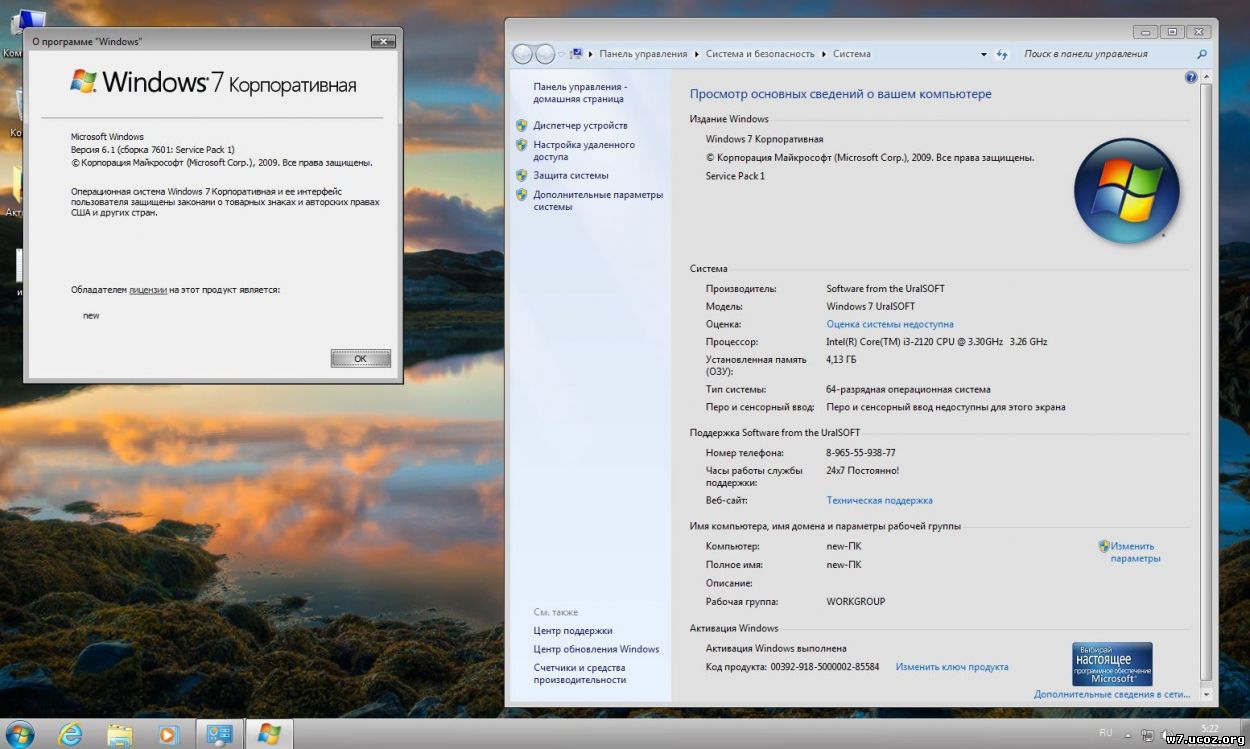The image size is (1250, 749).
Task: Select the Система и безопасность breadcrumb
Action: tap(761, 54)
